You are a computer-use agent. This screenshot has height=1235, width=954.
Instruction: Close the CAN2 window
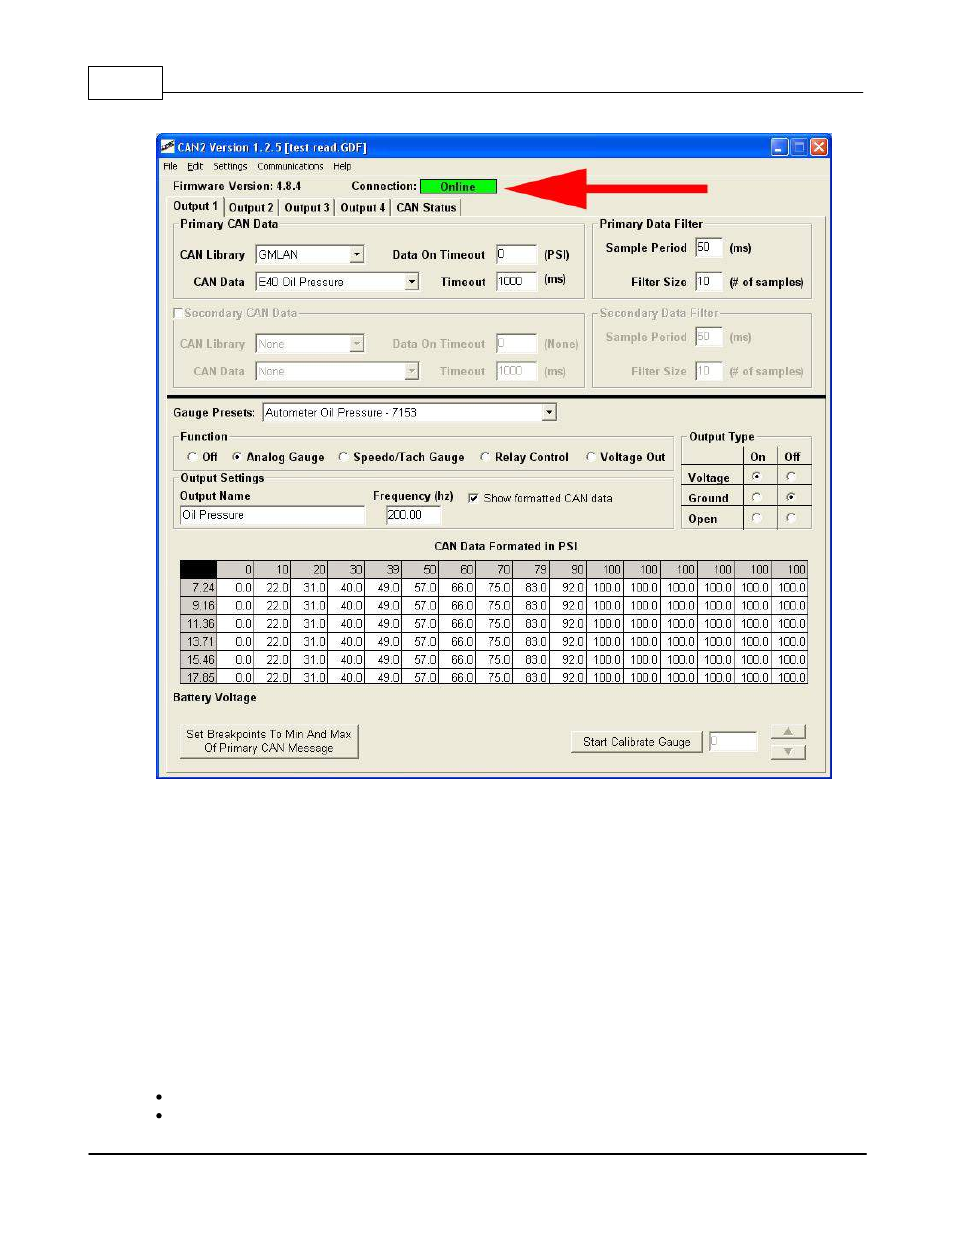click(x=818, y=147)
